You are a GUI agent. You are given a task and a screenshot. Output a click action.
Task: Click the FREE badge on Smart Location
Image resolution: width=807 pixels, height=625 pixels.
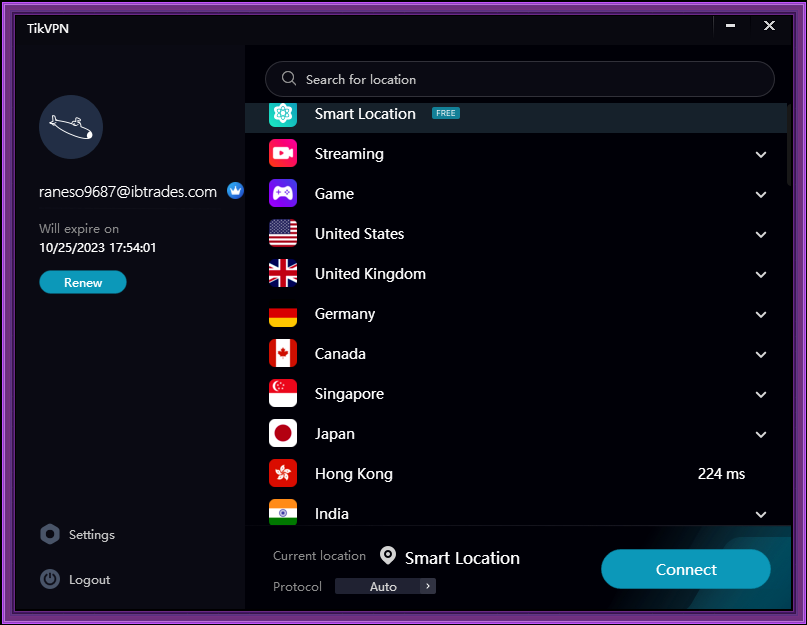pos(446,113)
